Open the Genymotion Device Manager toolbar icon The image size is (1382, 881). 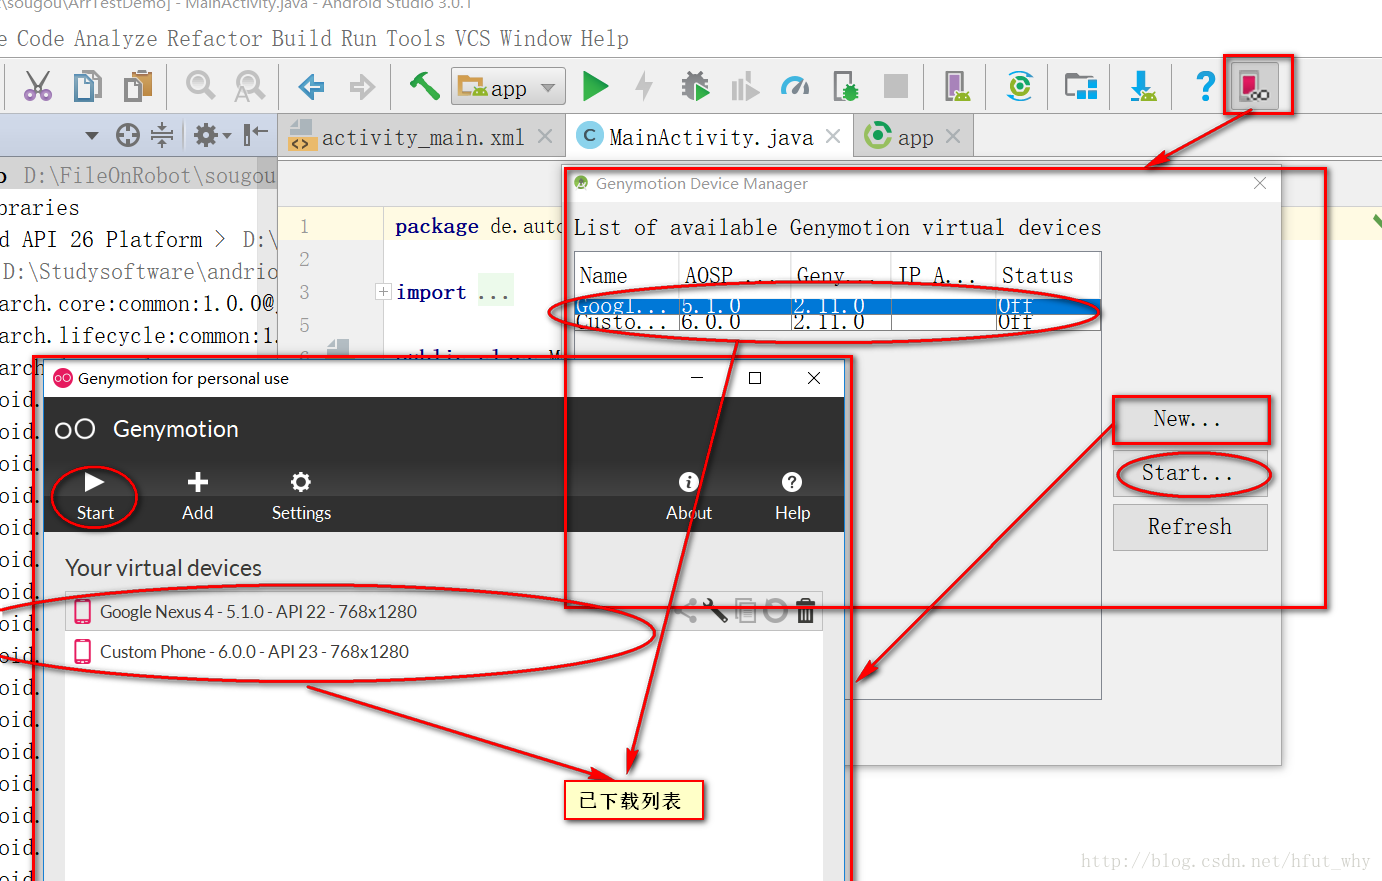(x=1254, y=86)
